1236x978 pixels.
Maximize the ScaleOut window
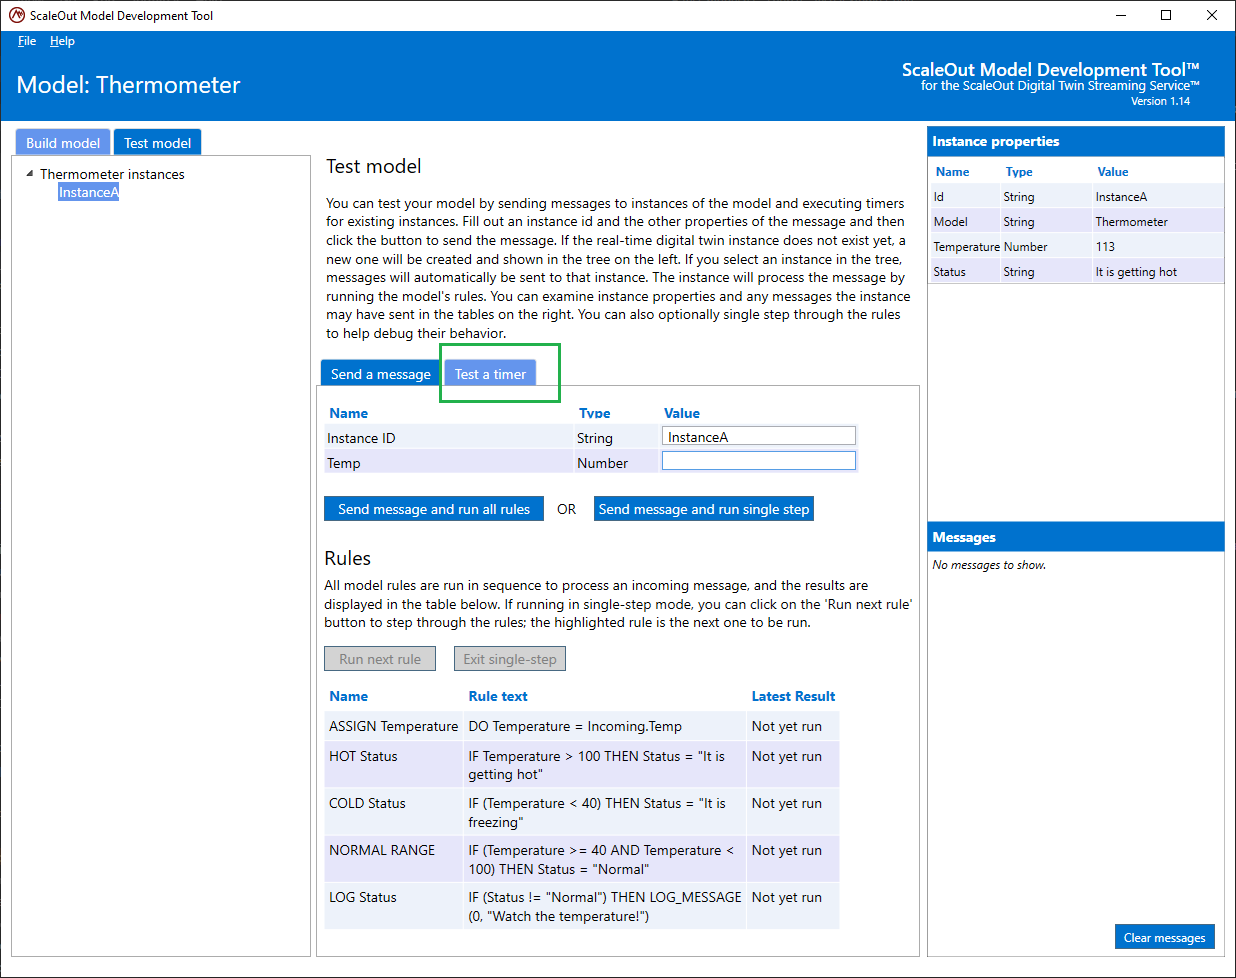1166,15
